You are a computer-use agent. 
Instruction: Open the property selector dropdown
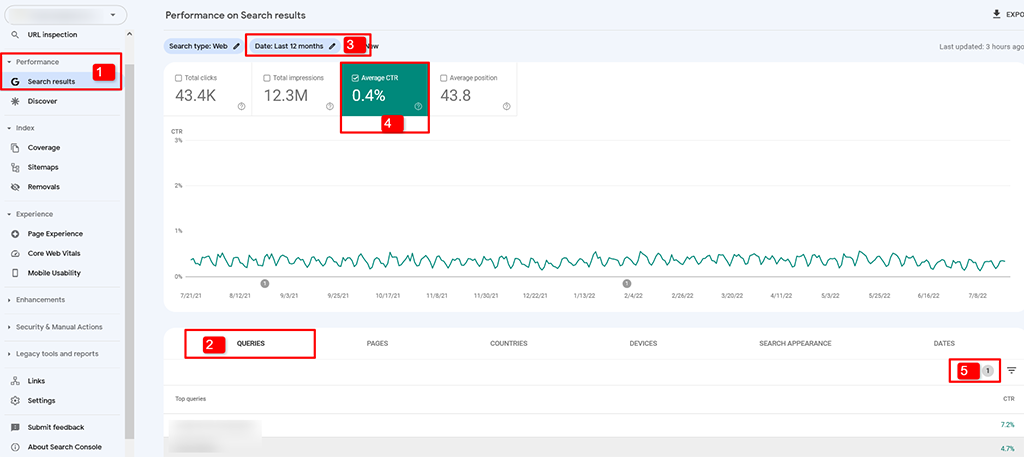coord(68,14)
